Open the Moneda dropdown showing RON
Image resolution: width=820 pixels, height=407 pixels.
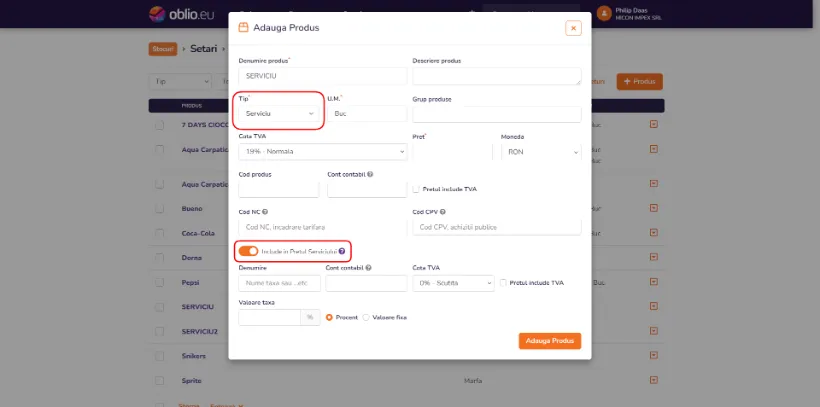pos(541,152)
